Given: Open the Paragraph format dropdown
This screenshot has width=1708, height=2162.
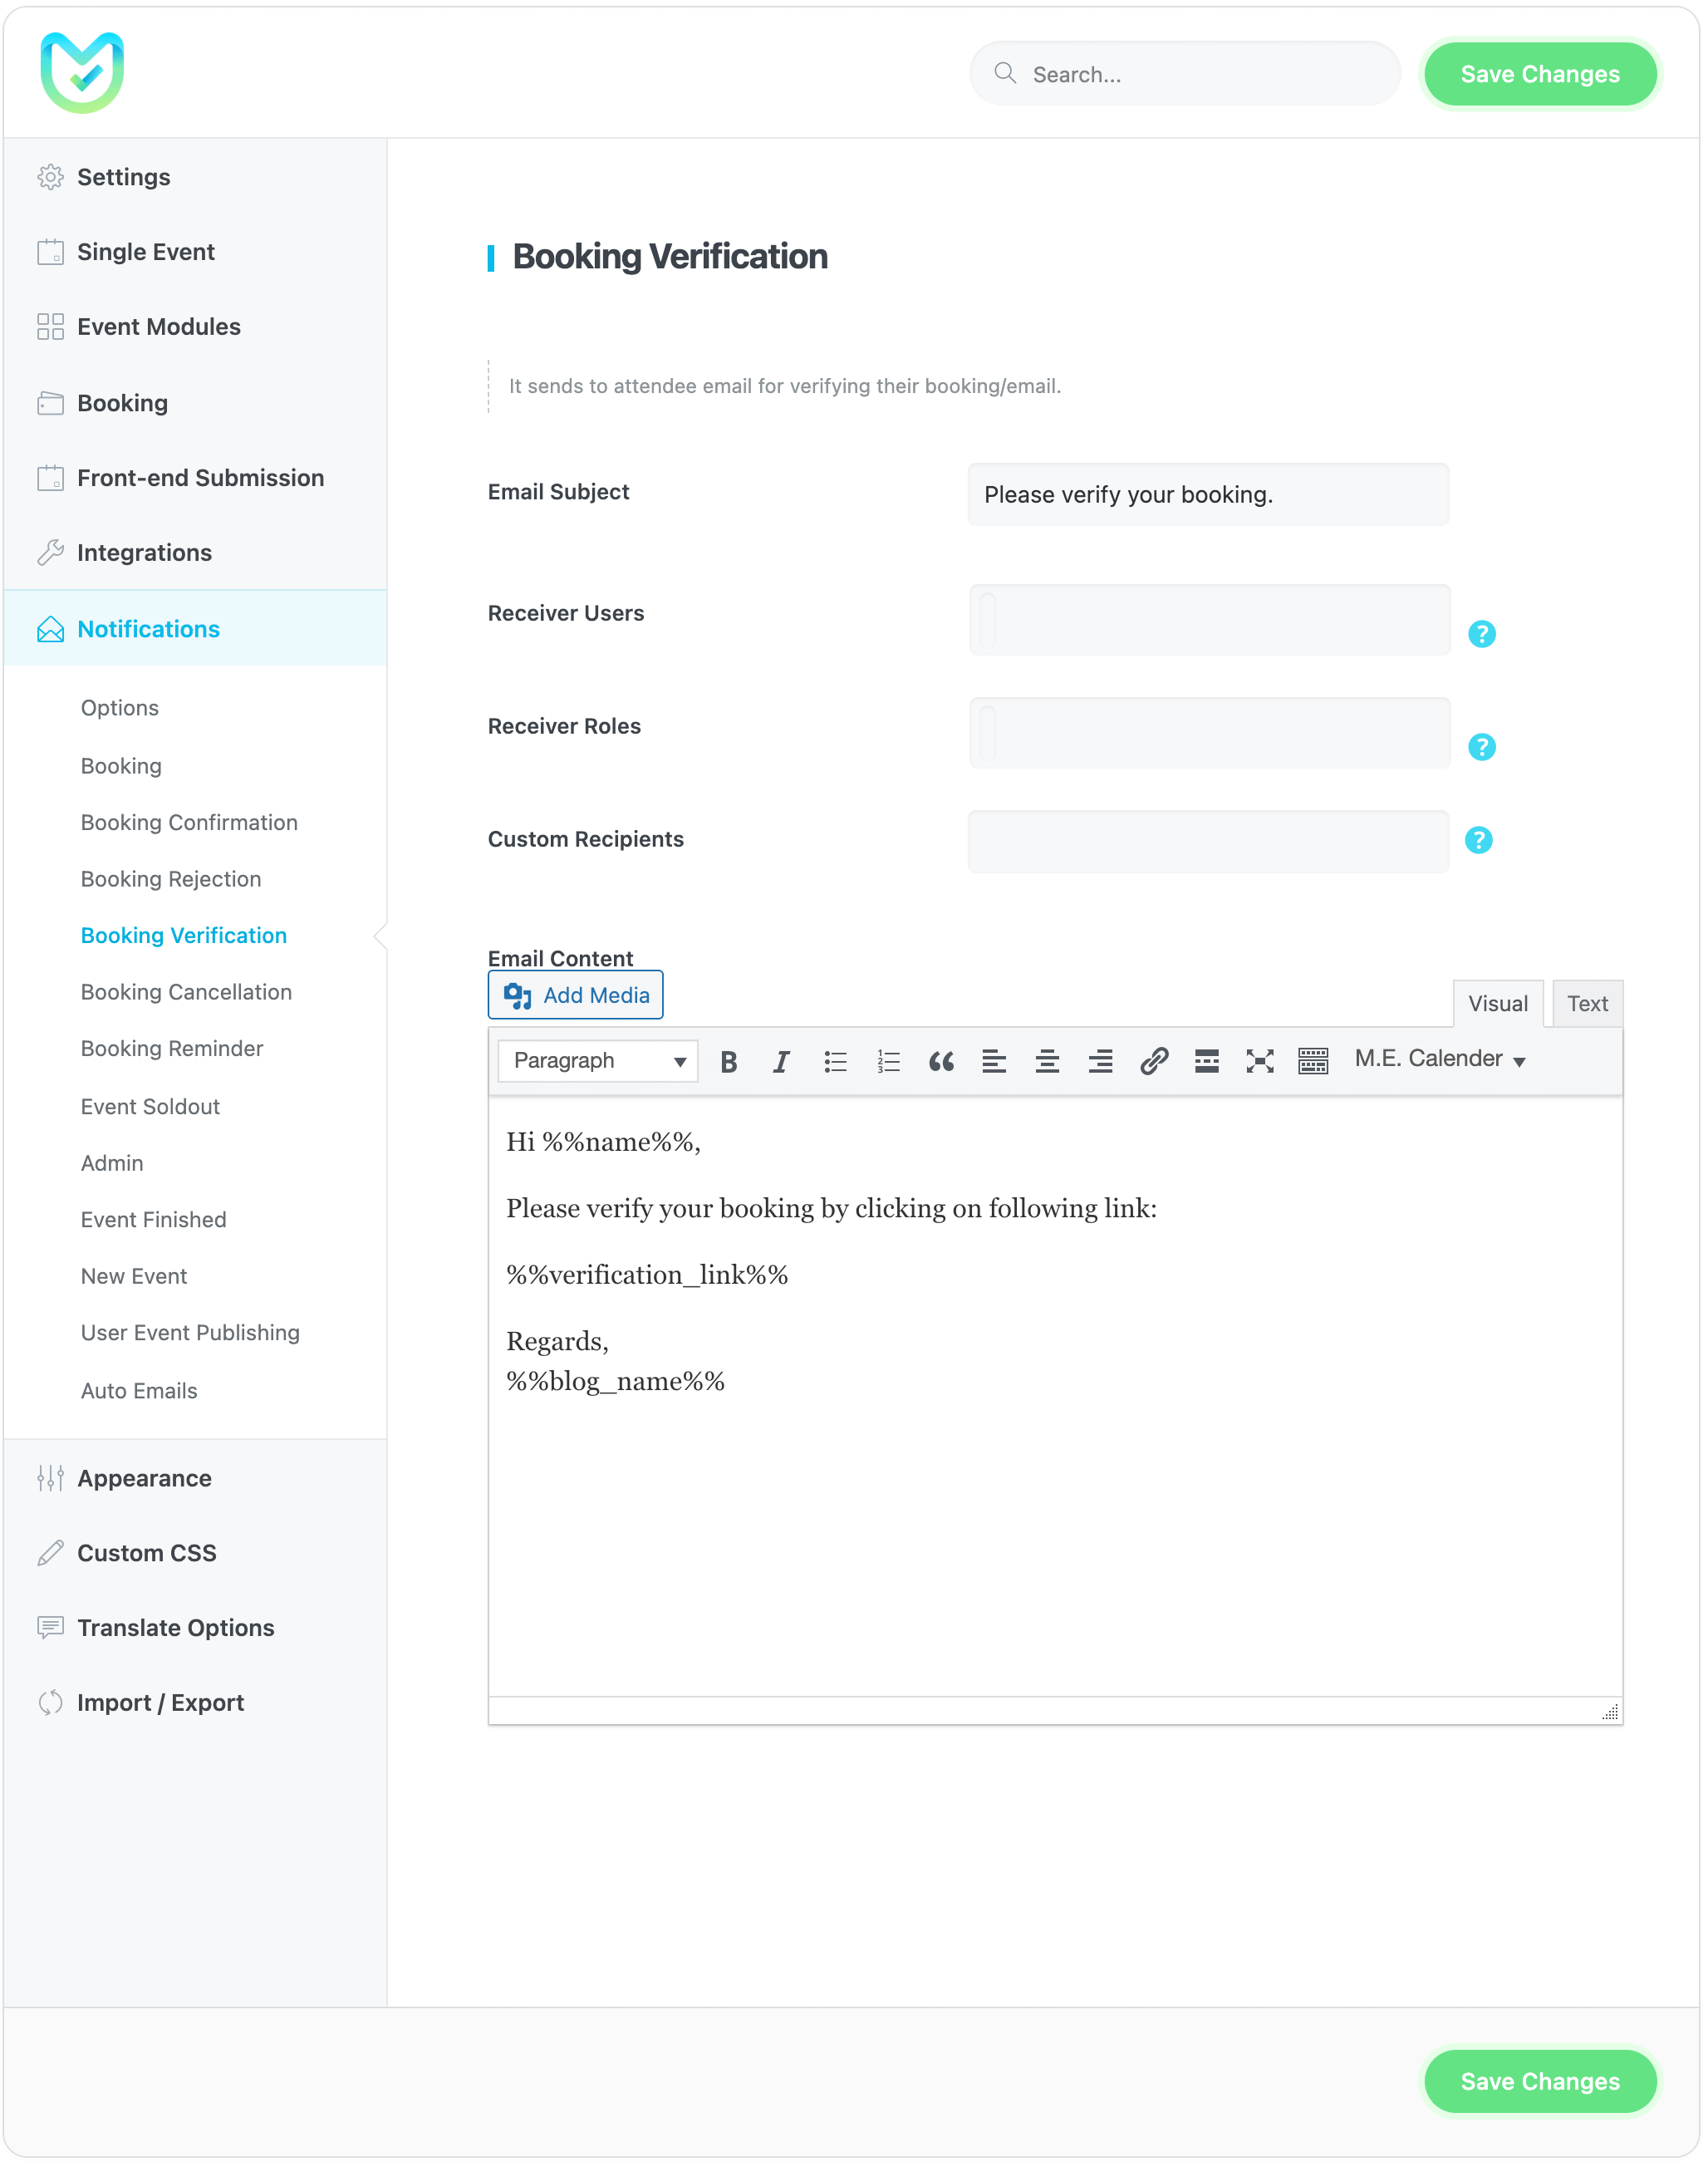Looking at the screenshot, I should click(x=598, y=1061).
